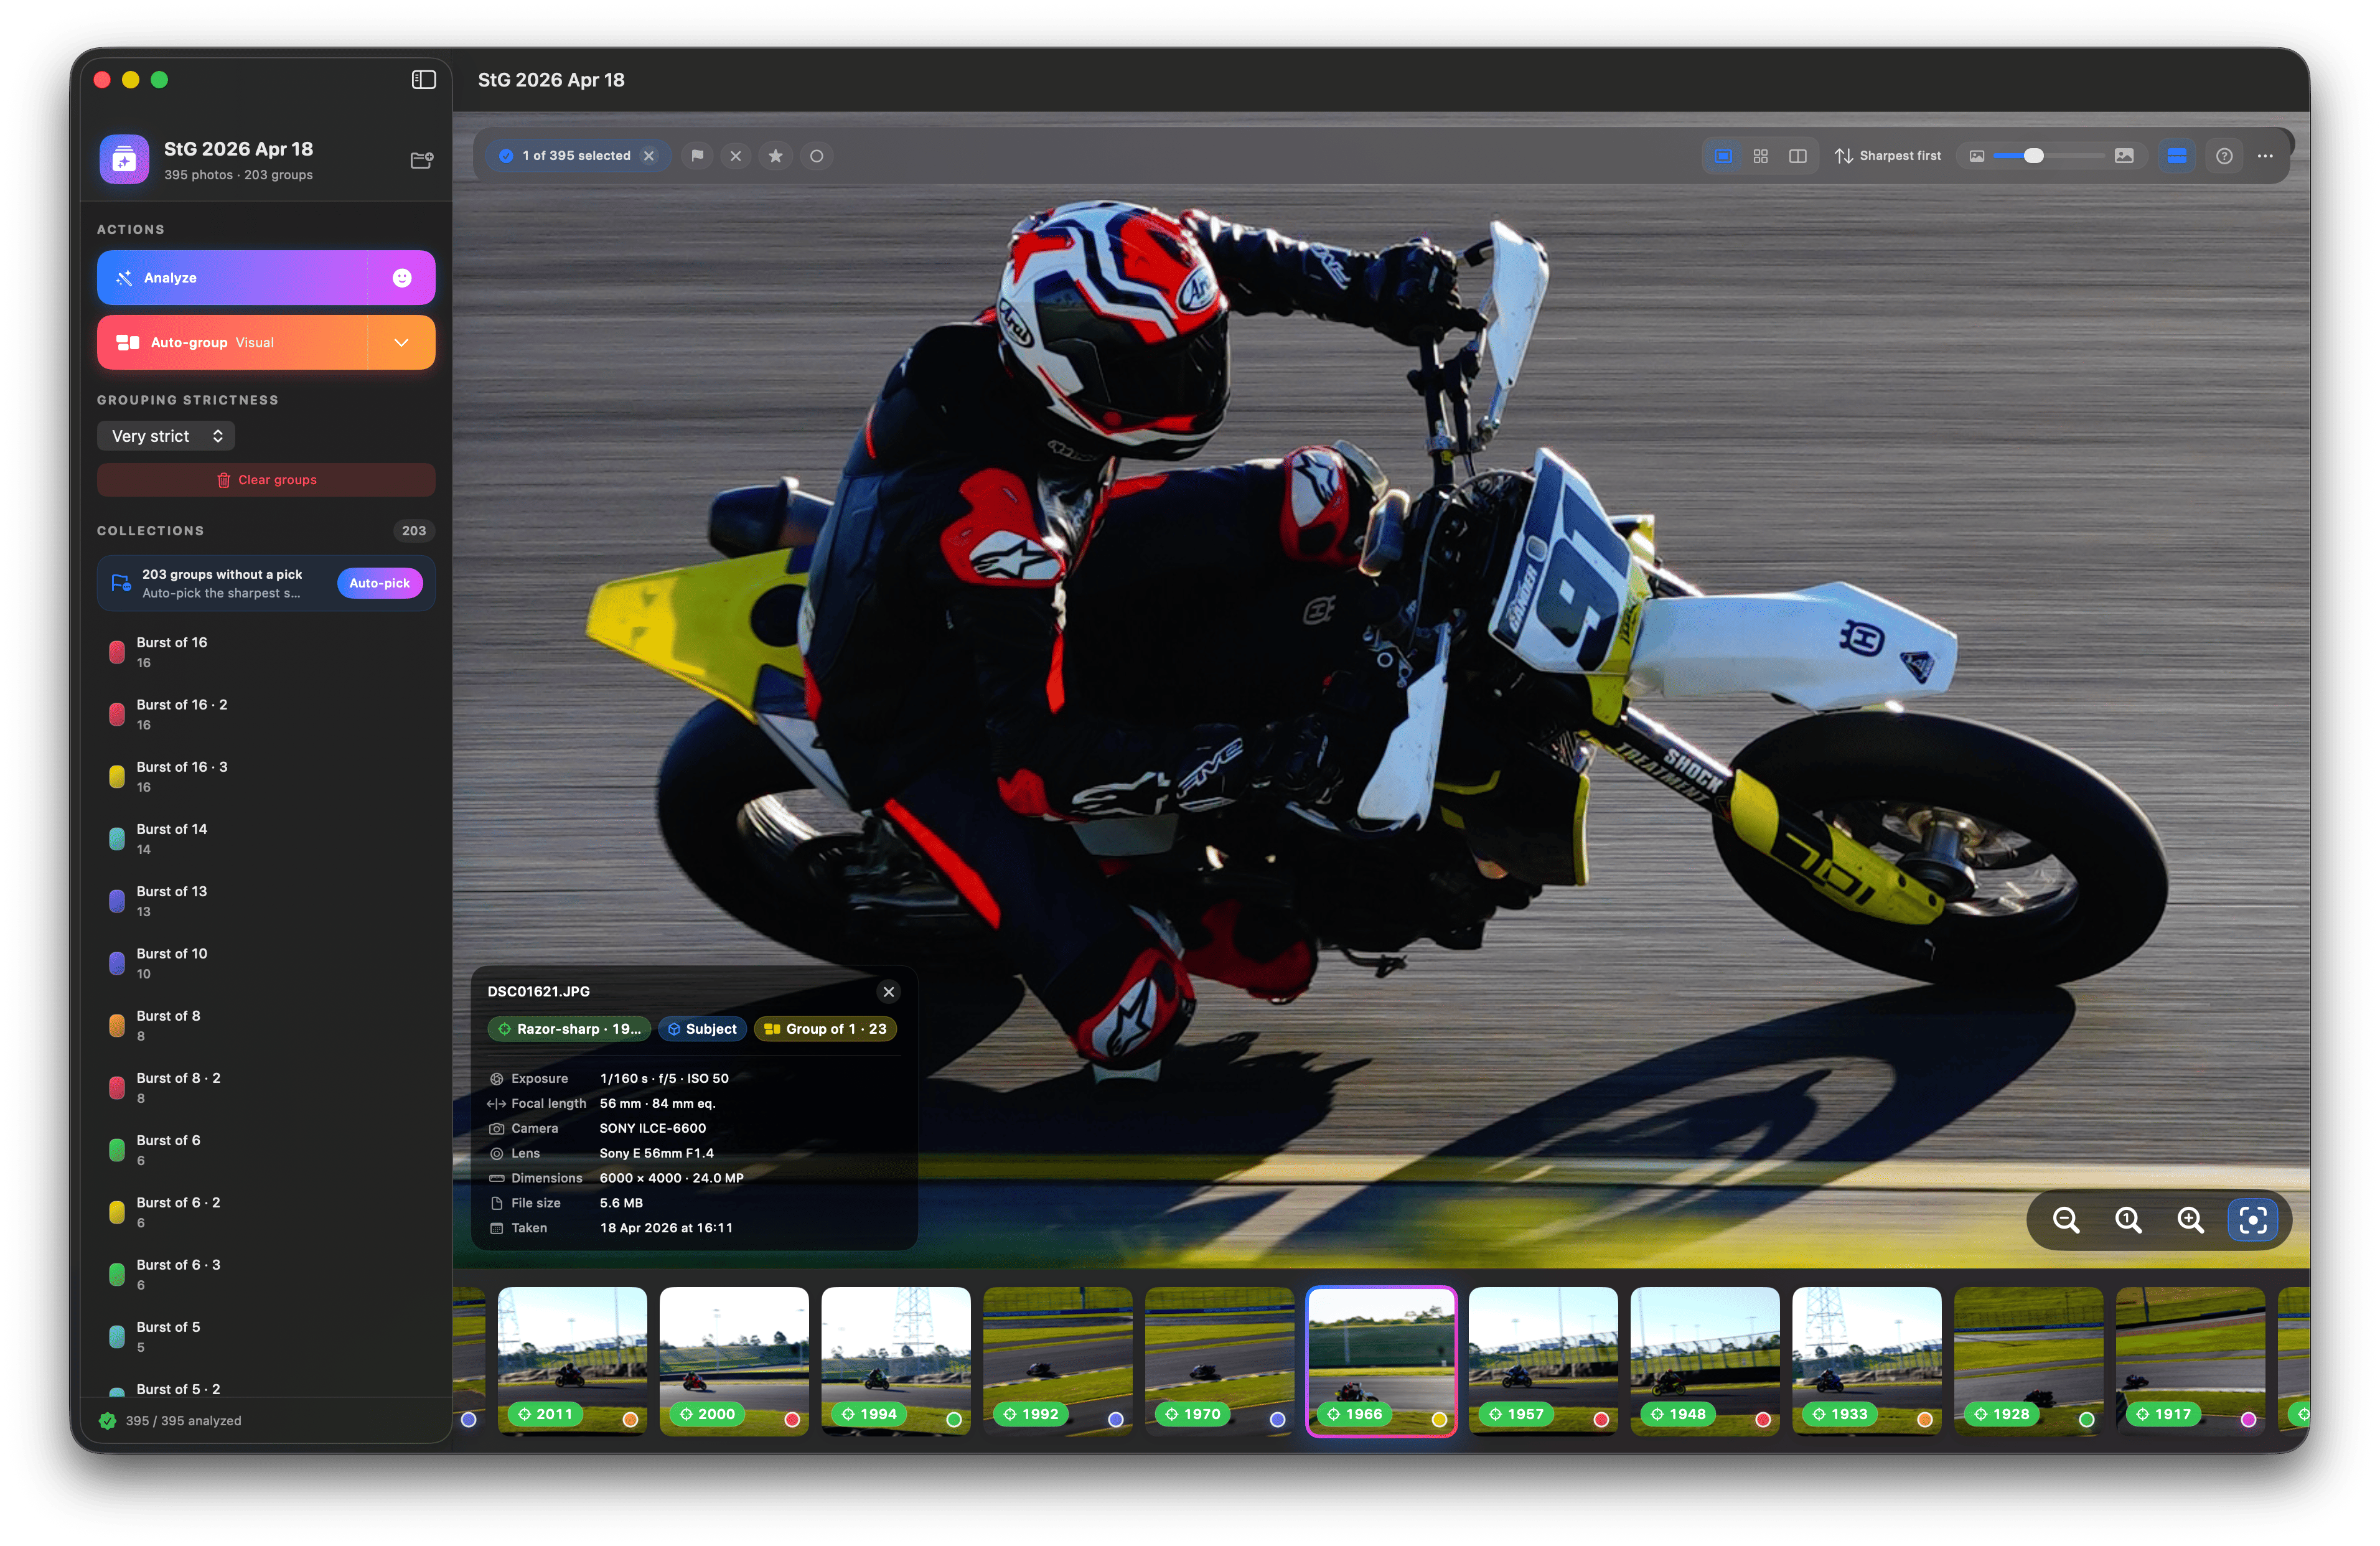Expand the Auto-group mode chevron
Screen dimensions: 2380x1546
click(403, 342)
